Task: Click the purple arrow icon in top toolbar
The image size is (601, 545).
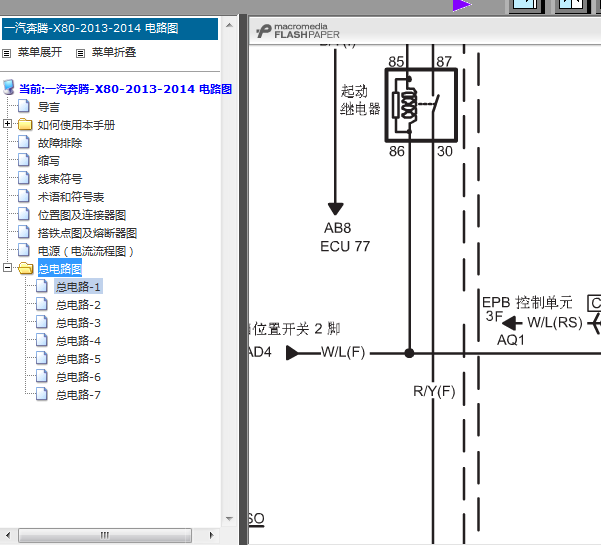Action: click(x=462, y=5)
